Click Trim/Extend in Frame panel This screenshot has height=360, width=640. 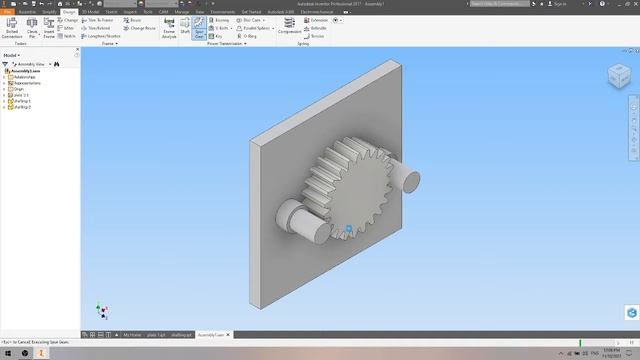[96, 28]
